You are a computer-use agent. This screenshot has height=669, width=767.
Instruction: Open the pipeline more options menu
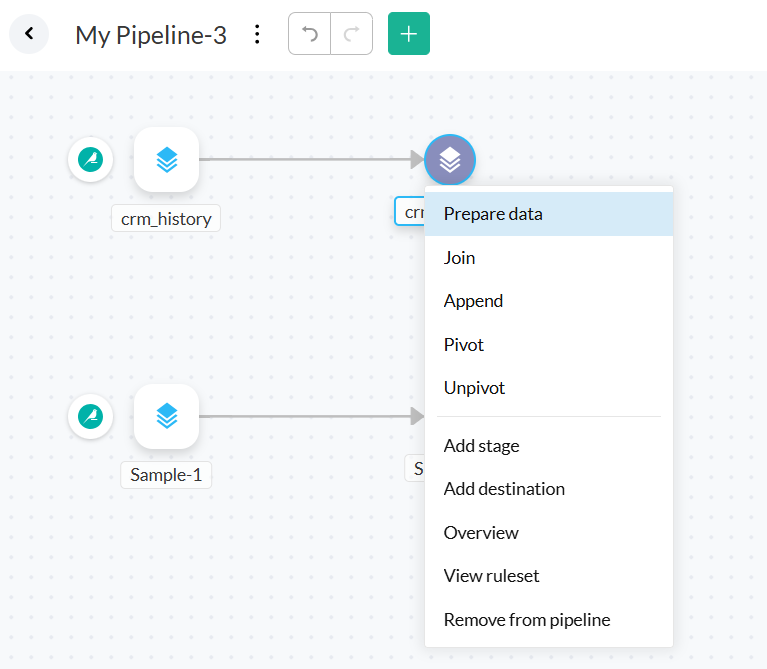pos(257,35)
